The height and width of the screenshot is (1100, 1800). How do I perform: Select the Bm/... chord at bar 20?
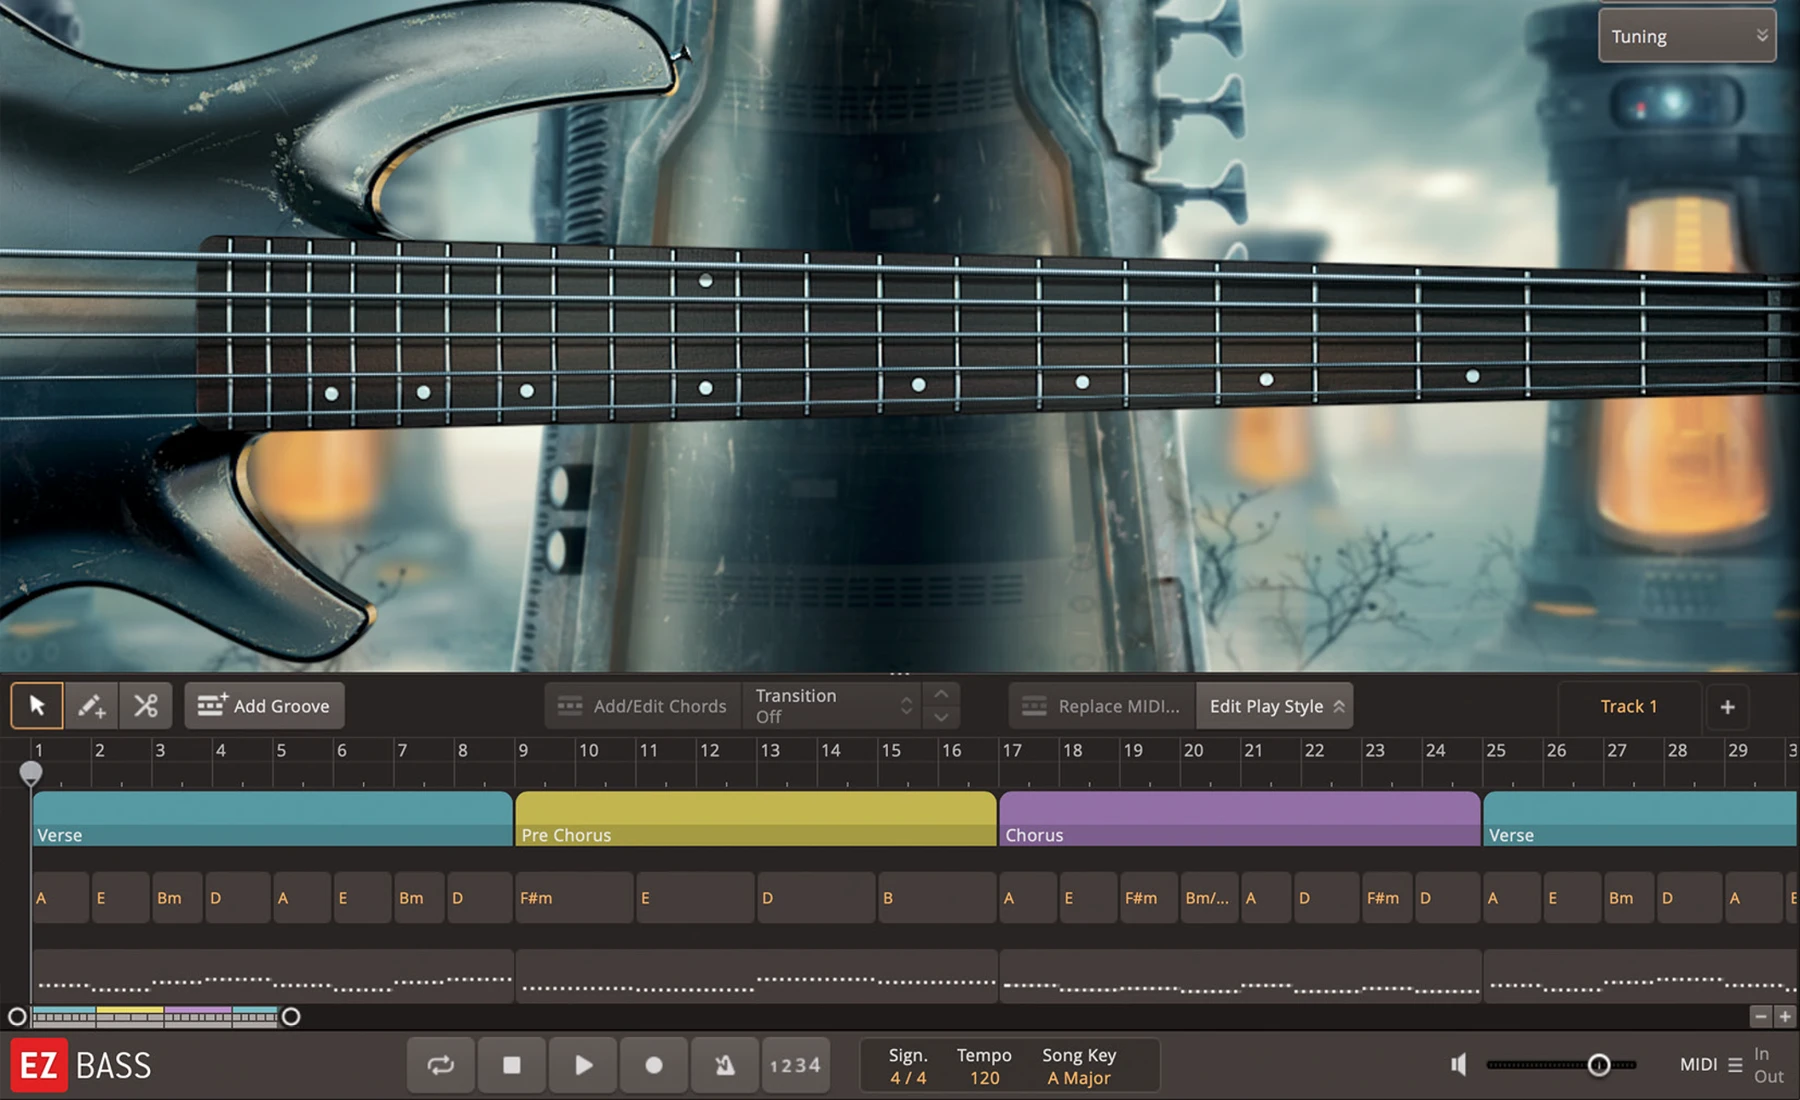pyautogui.click(x=1208, y=898)
